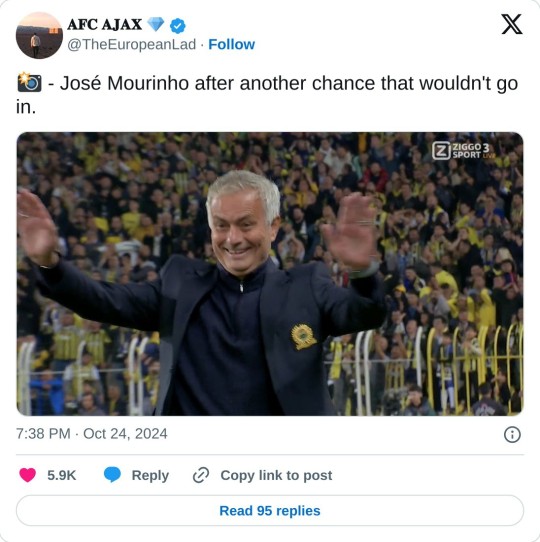Click the blue verified checkmark badge
The height and width of the screenshot is (542, 540).
pos(178,26)
